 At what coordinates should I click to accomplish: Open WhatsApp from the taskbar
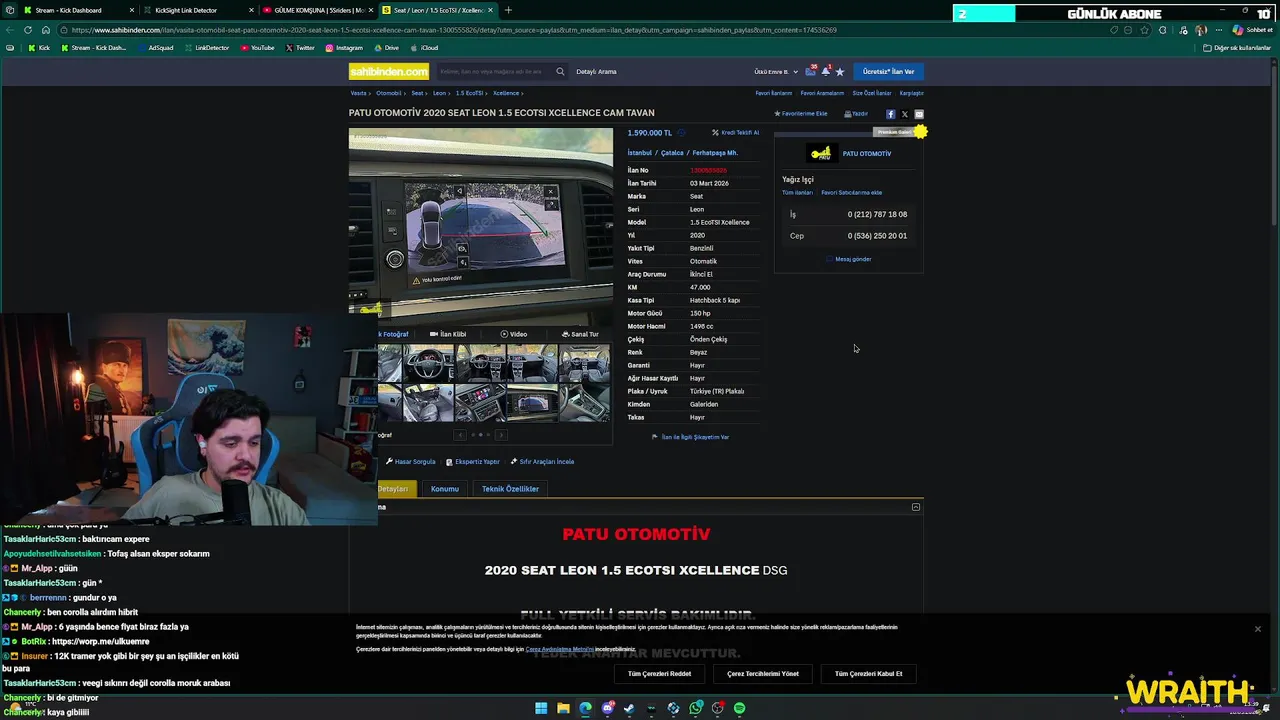click(695, 708)
